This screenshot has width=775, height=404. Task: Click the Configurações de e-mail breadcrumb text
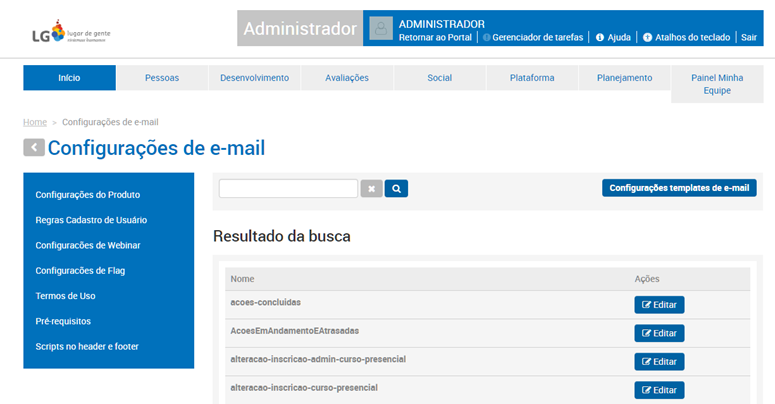(x=110, y=122)
